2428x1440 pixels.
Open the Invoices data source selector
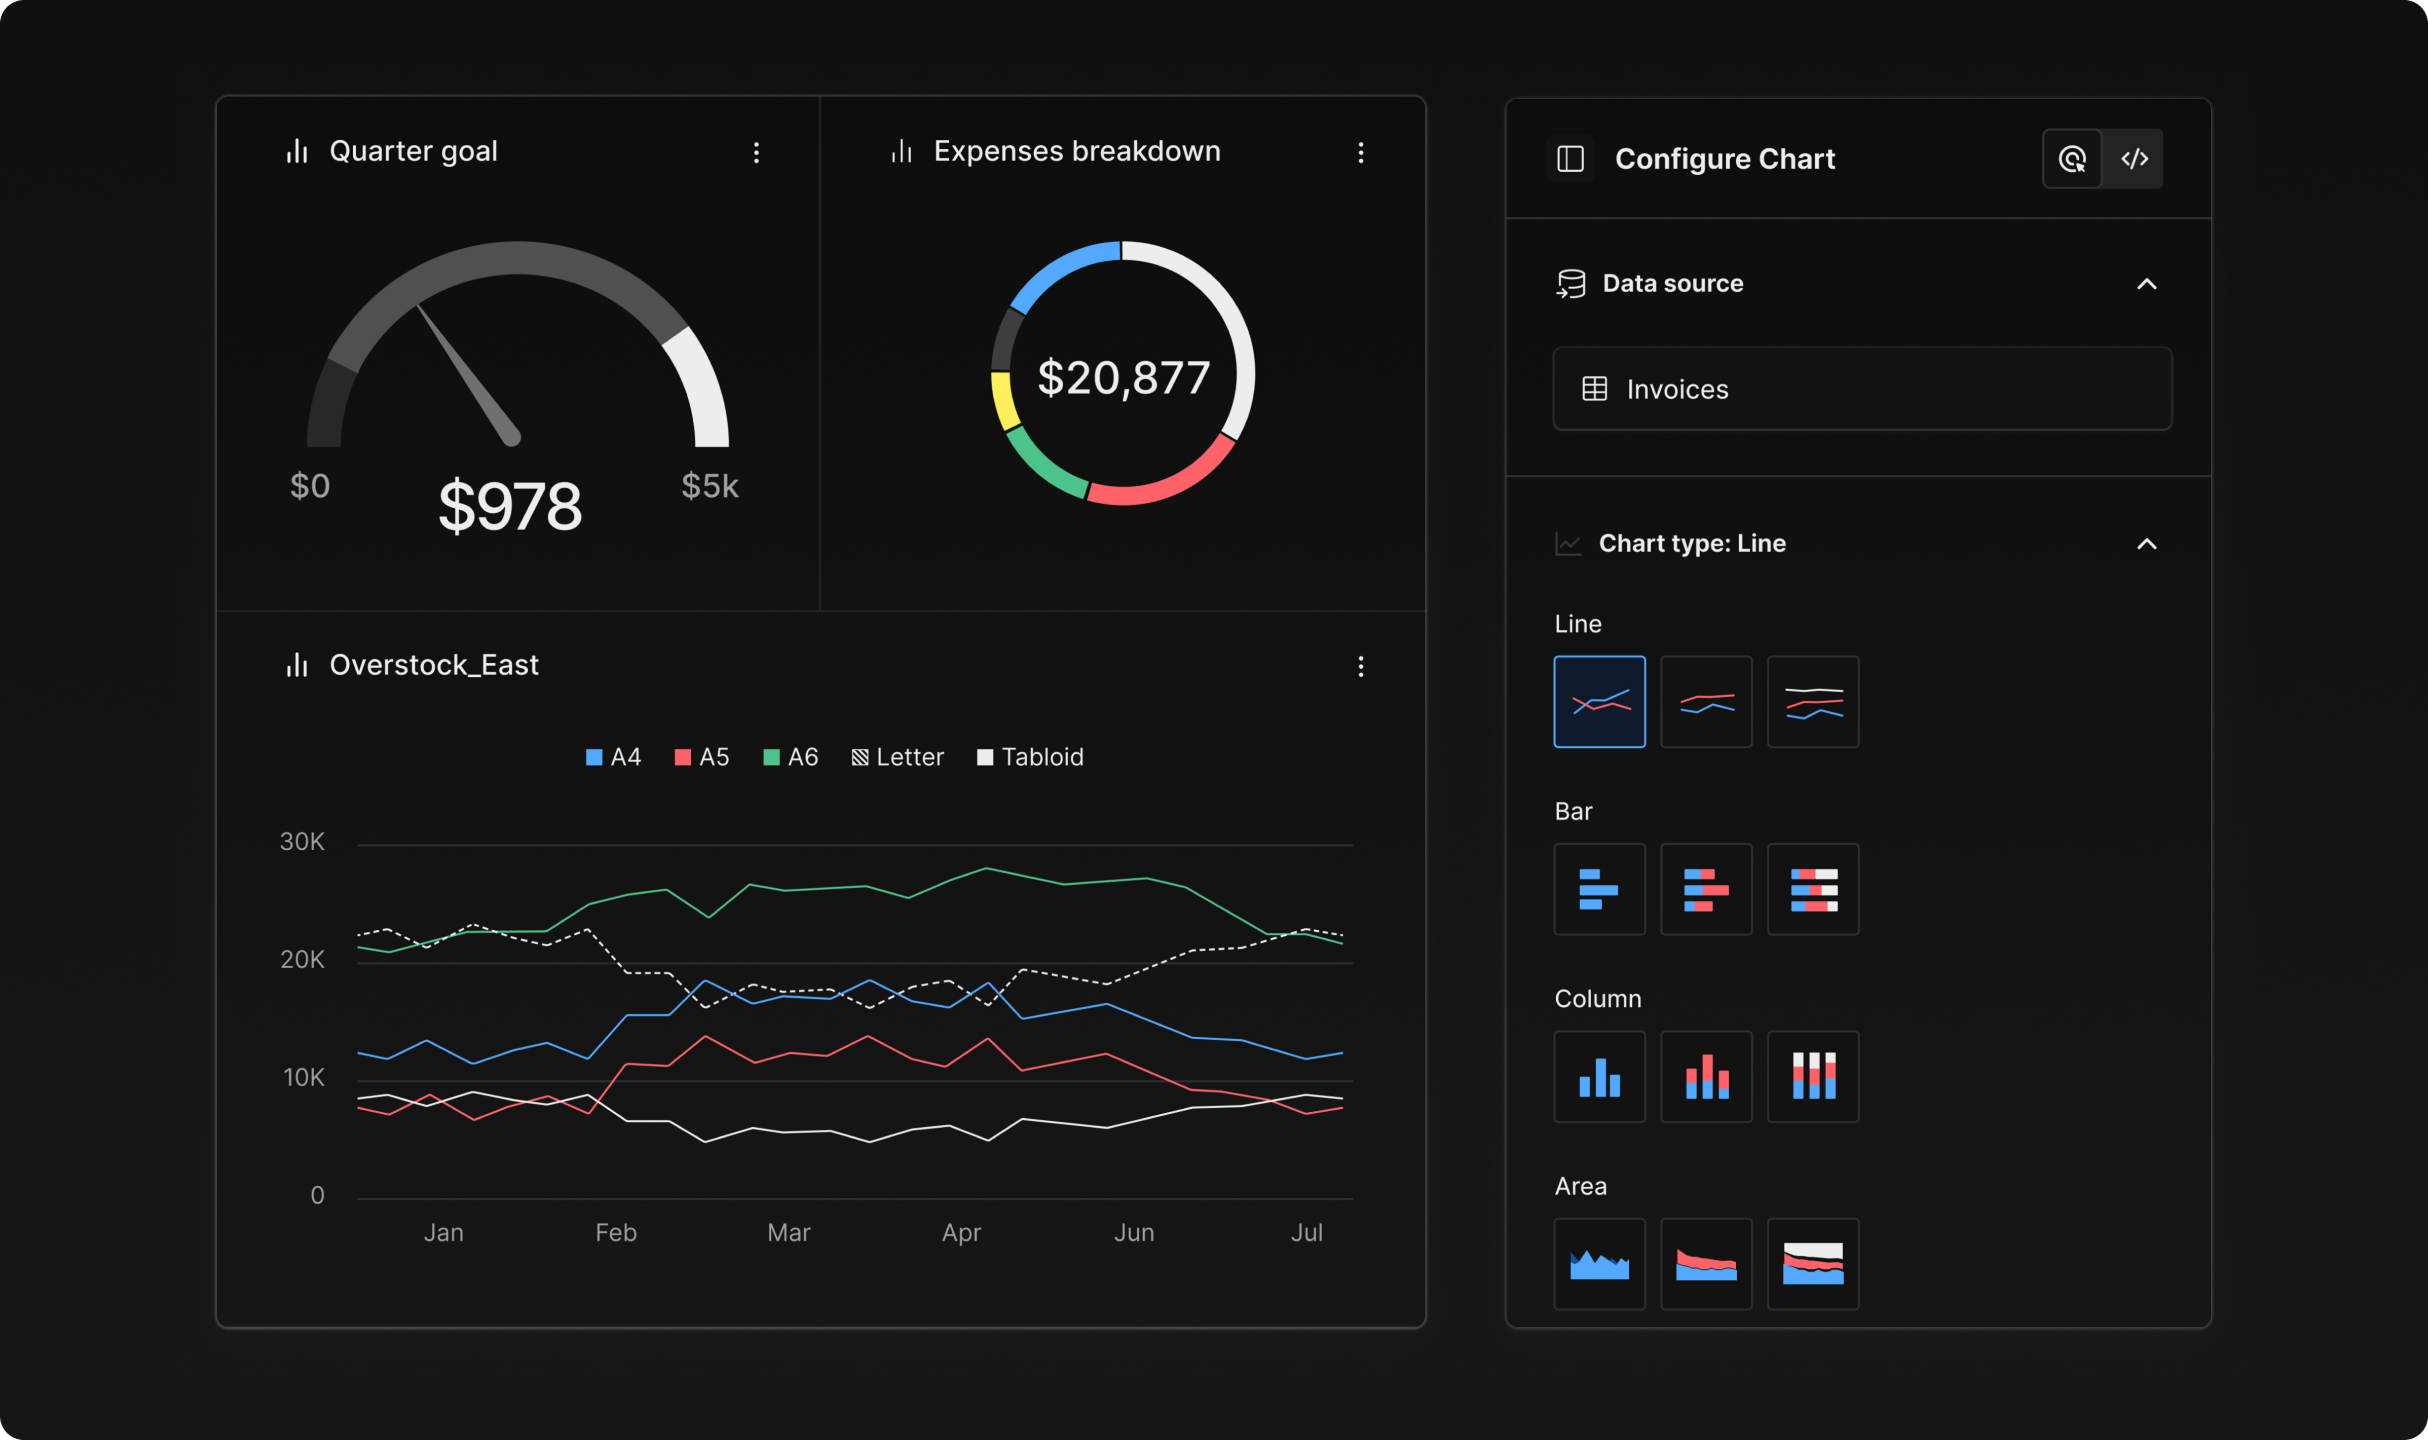tap(1861, 389)
